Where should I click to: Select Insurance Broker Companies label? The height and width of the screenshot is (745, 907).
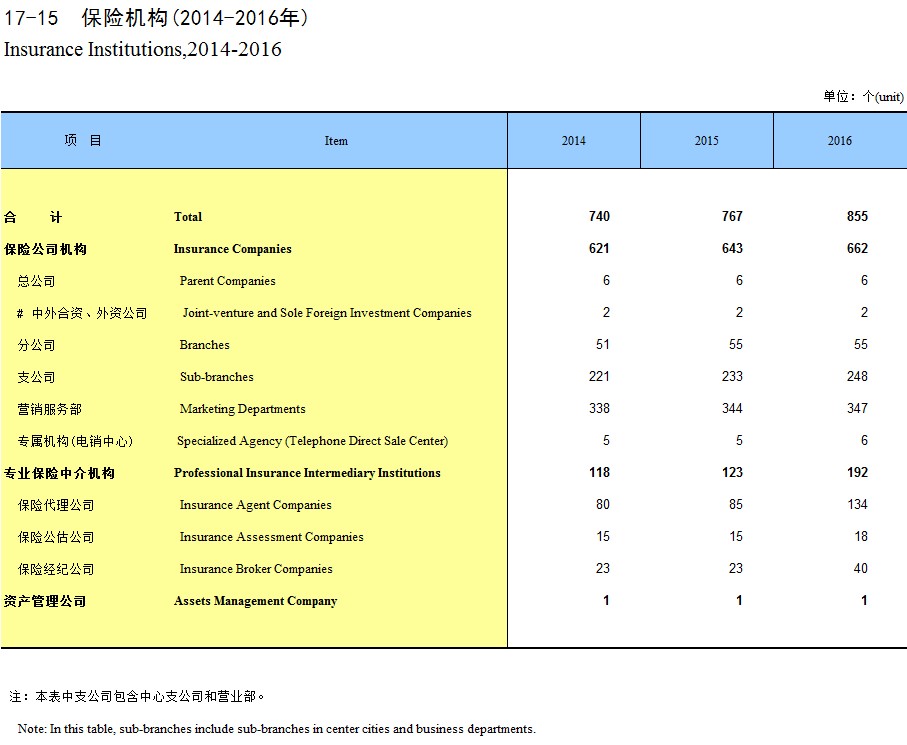click(256, 569)
